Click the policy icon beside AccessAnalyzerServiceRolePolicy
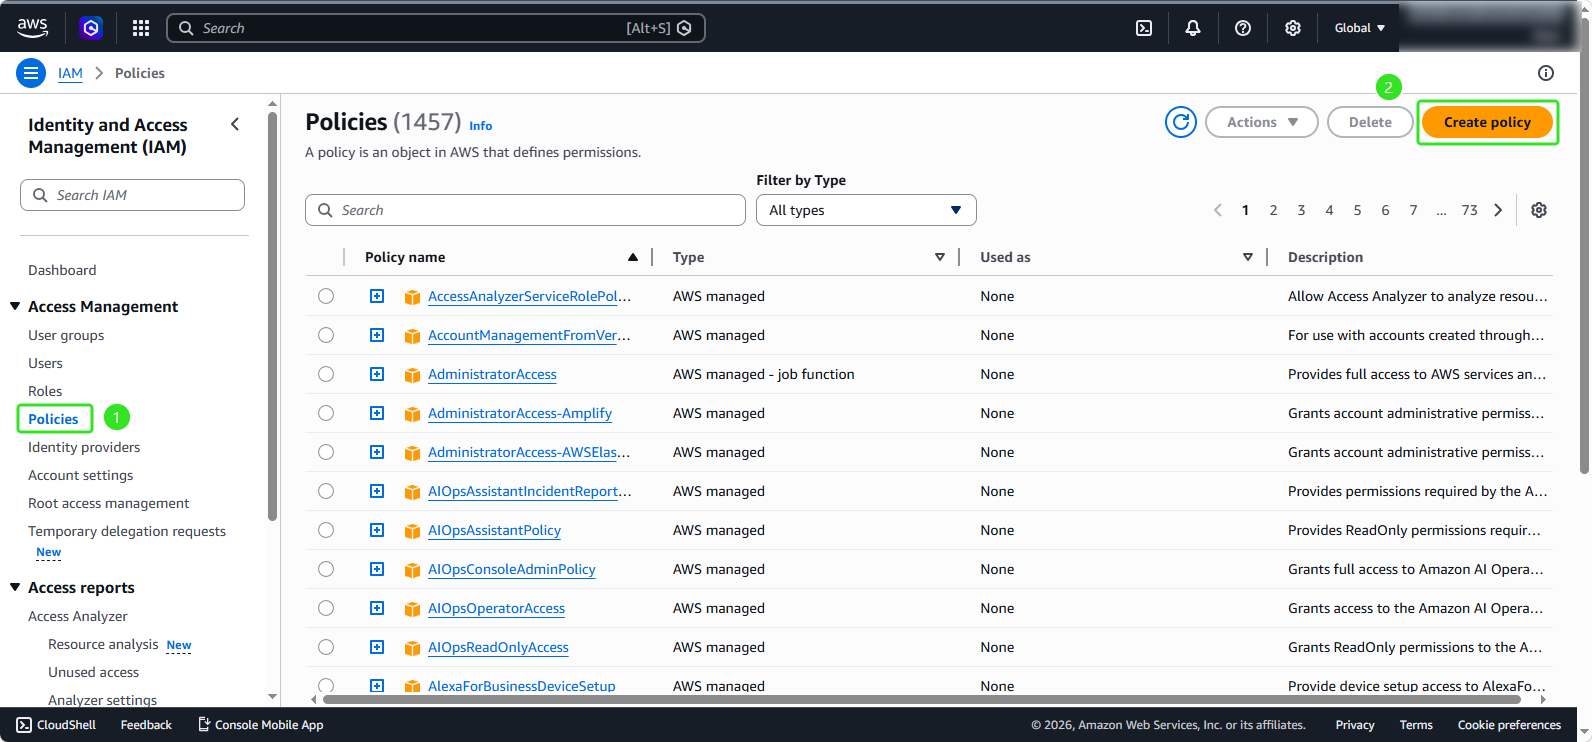The width and height of the screenshot is (1592, 742). pyautogui.click(x=412, y=297)
